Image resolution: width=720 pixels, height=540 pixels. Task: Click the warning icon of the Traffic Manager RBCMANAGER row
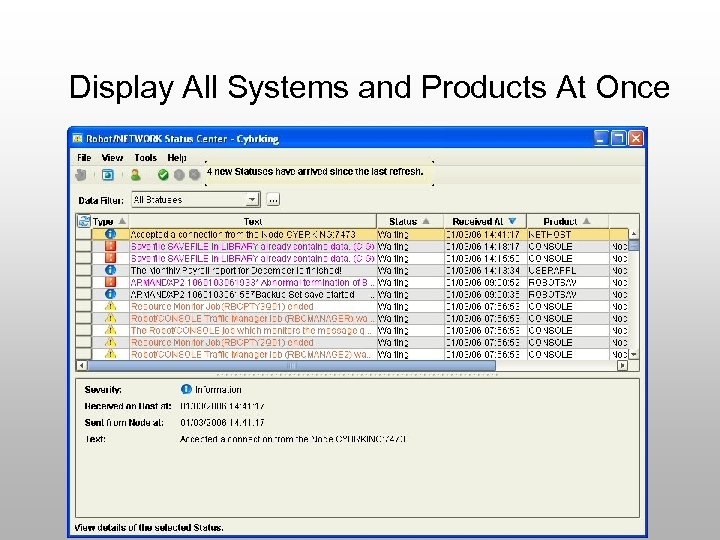pos(110,318)
